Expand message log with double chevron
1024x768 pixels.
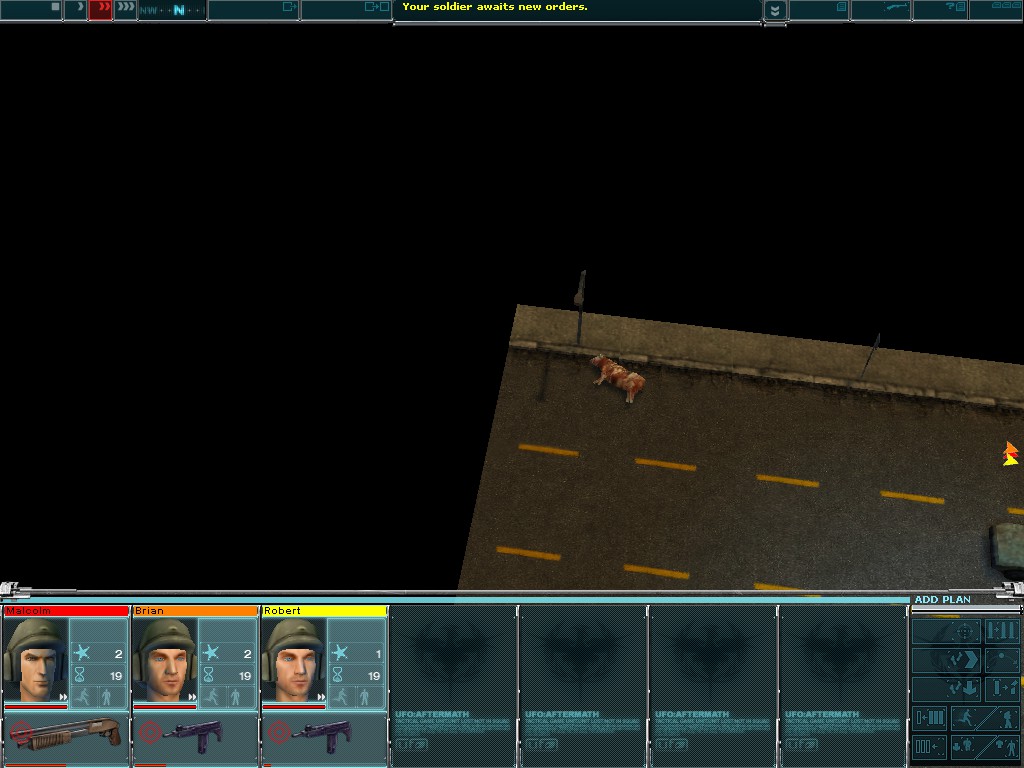tap(775, 10)
